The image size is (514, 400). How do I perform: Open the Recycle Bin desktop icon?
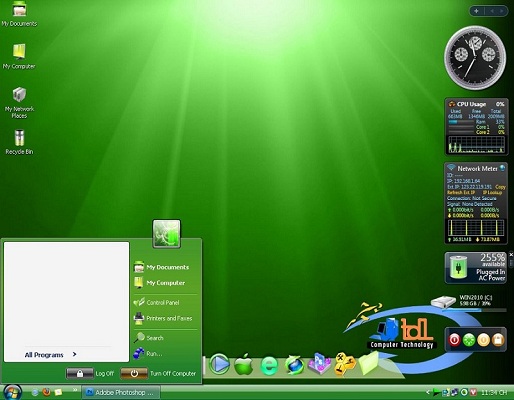click(19, 142)
